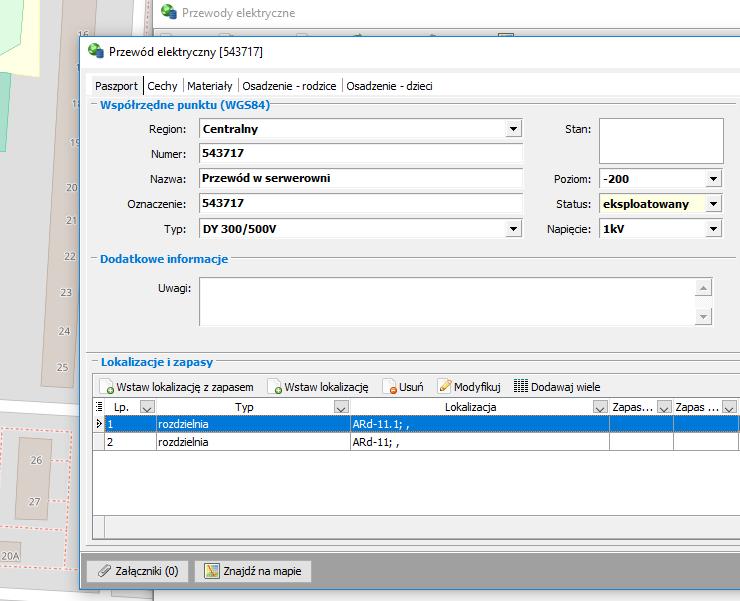
Task: Collapse the Dodatkowe informacje section
Action: click(94, 258)
